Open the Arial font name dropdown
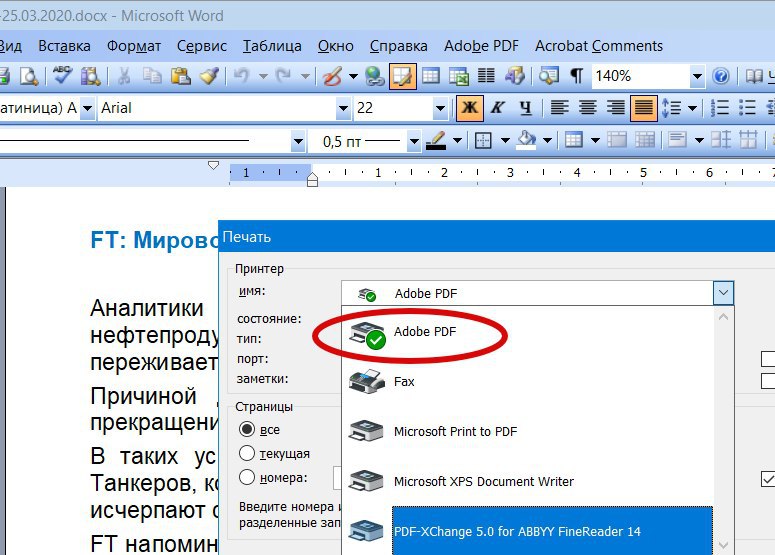The height and width of the screenshot is (555, 775). click(x=343, y=108)
